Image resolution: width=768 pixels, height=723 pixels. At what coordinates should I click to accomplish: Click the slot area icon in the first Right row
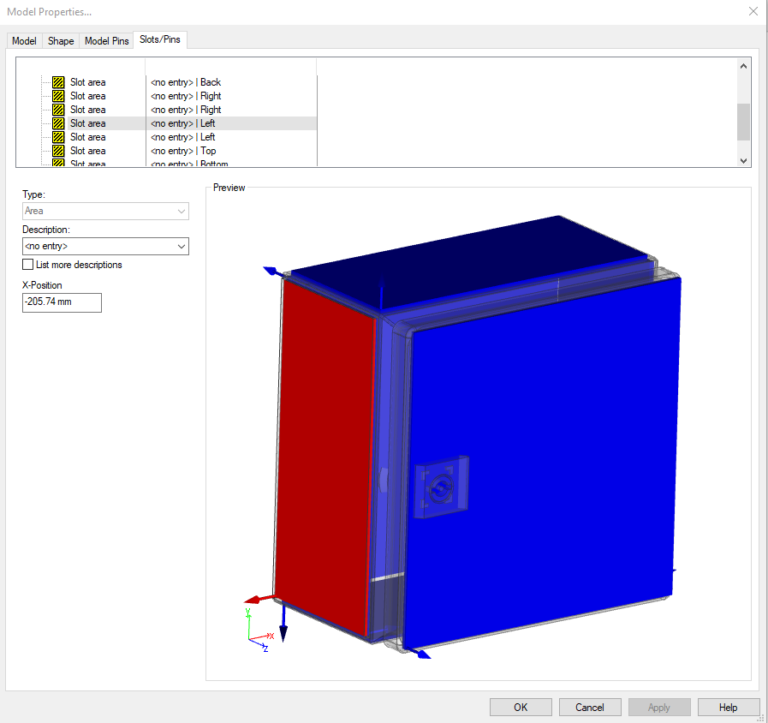59,96
